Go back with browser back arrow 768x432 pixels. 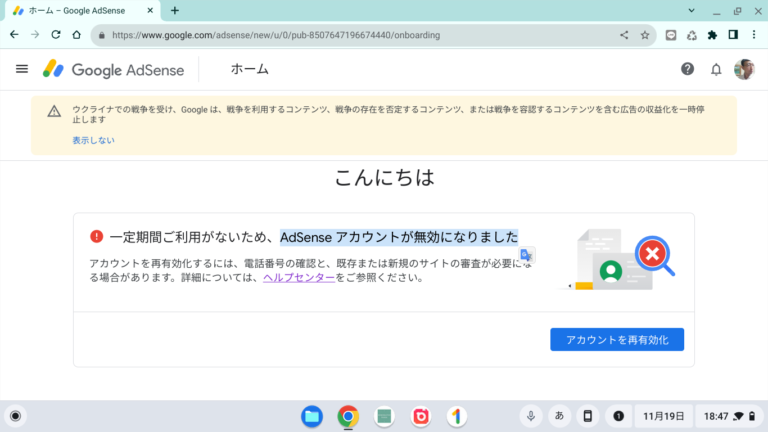[x=14, y=35]
